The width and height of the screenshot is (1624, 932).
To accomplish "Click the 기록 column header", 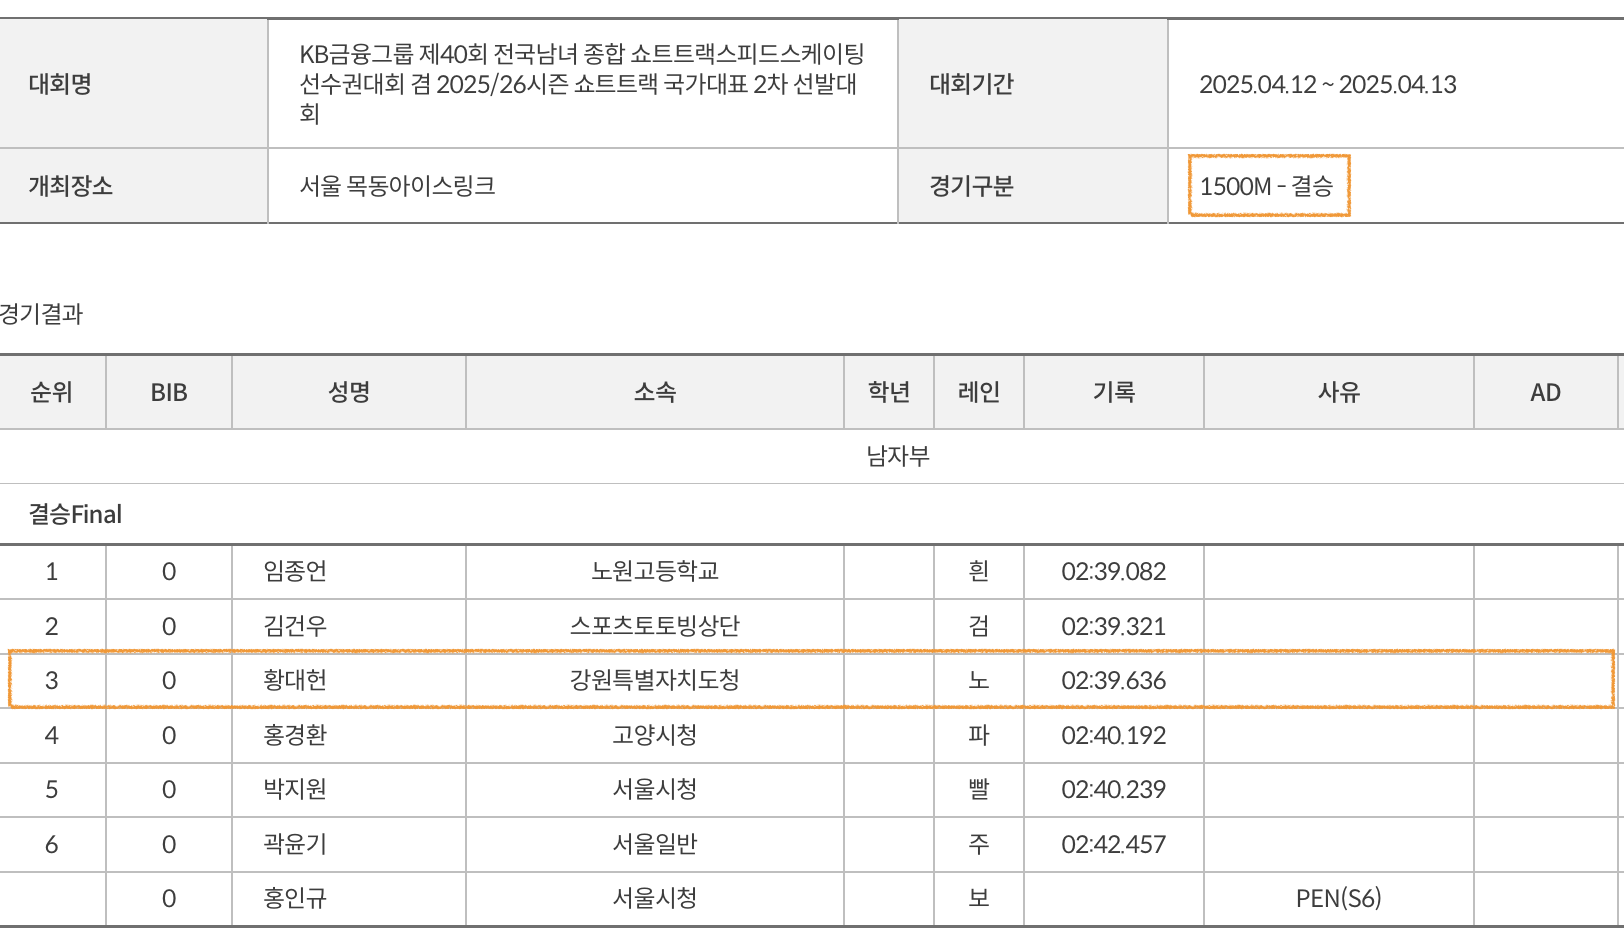I will click(1113, 392).
